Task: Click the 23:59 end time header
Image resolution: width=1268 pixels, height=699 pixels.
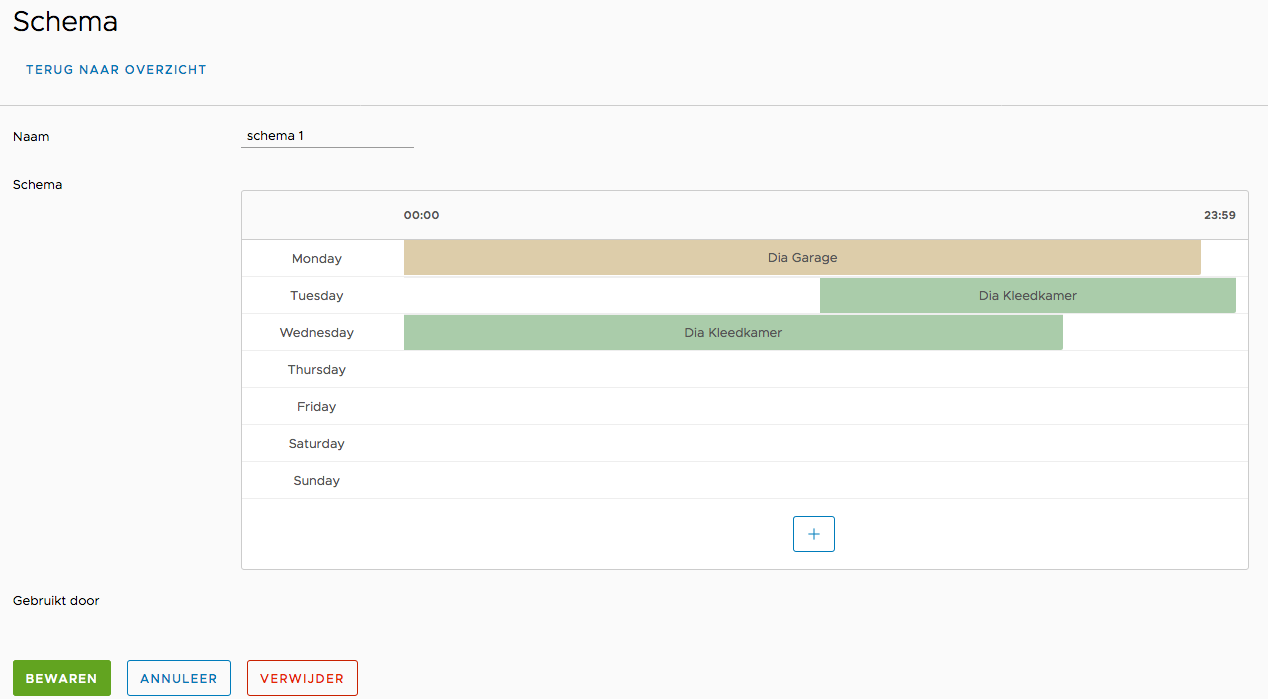Action: (x=1219, y=215)
